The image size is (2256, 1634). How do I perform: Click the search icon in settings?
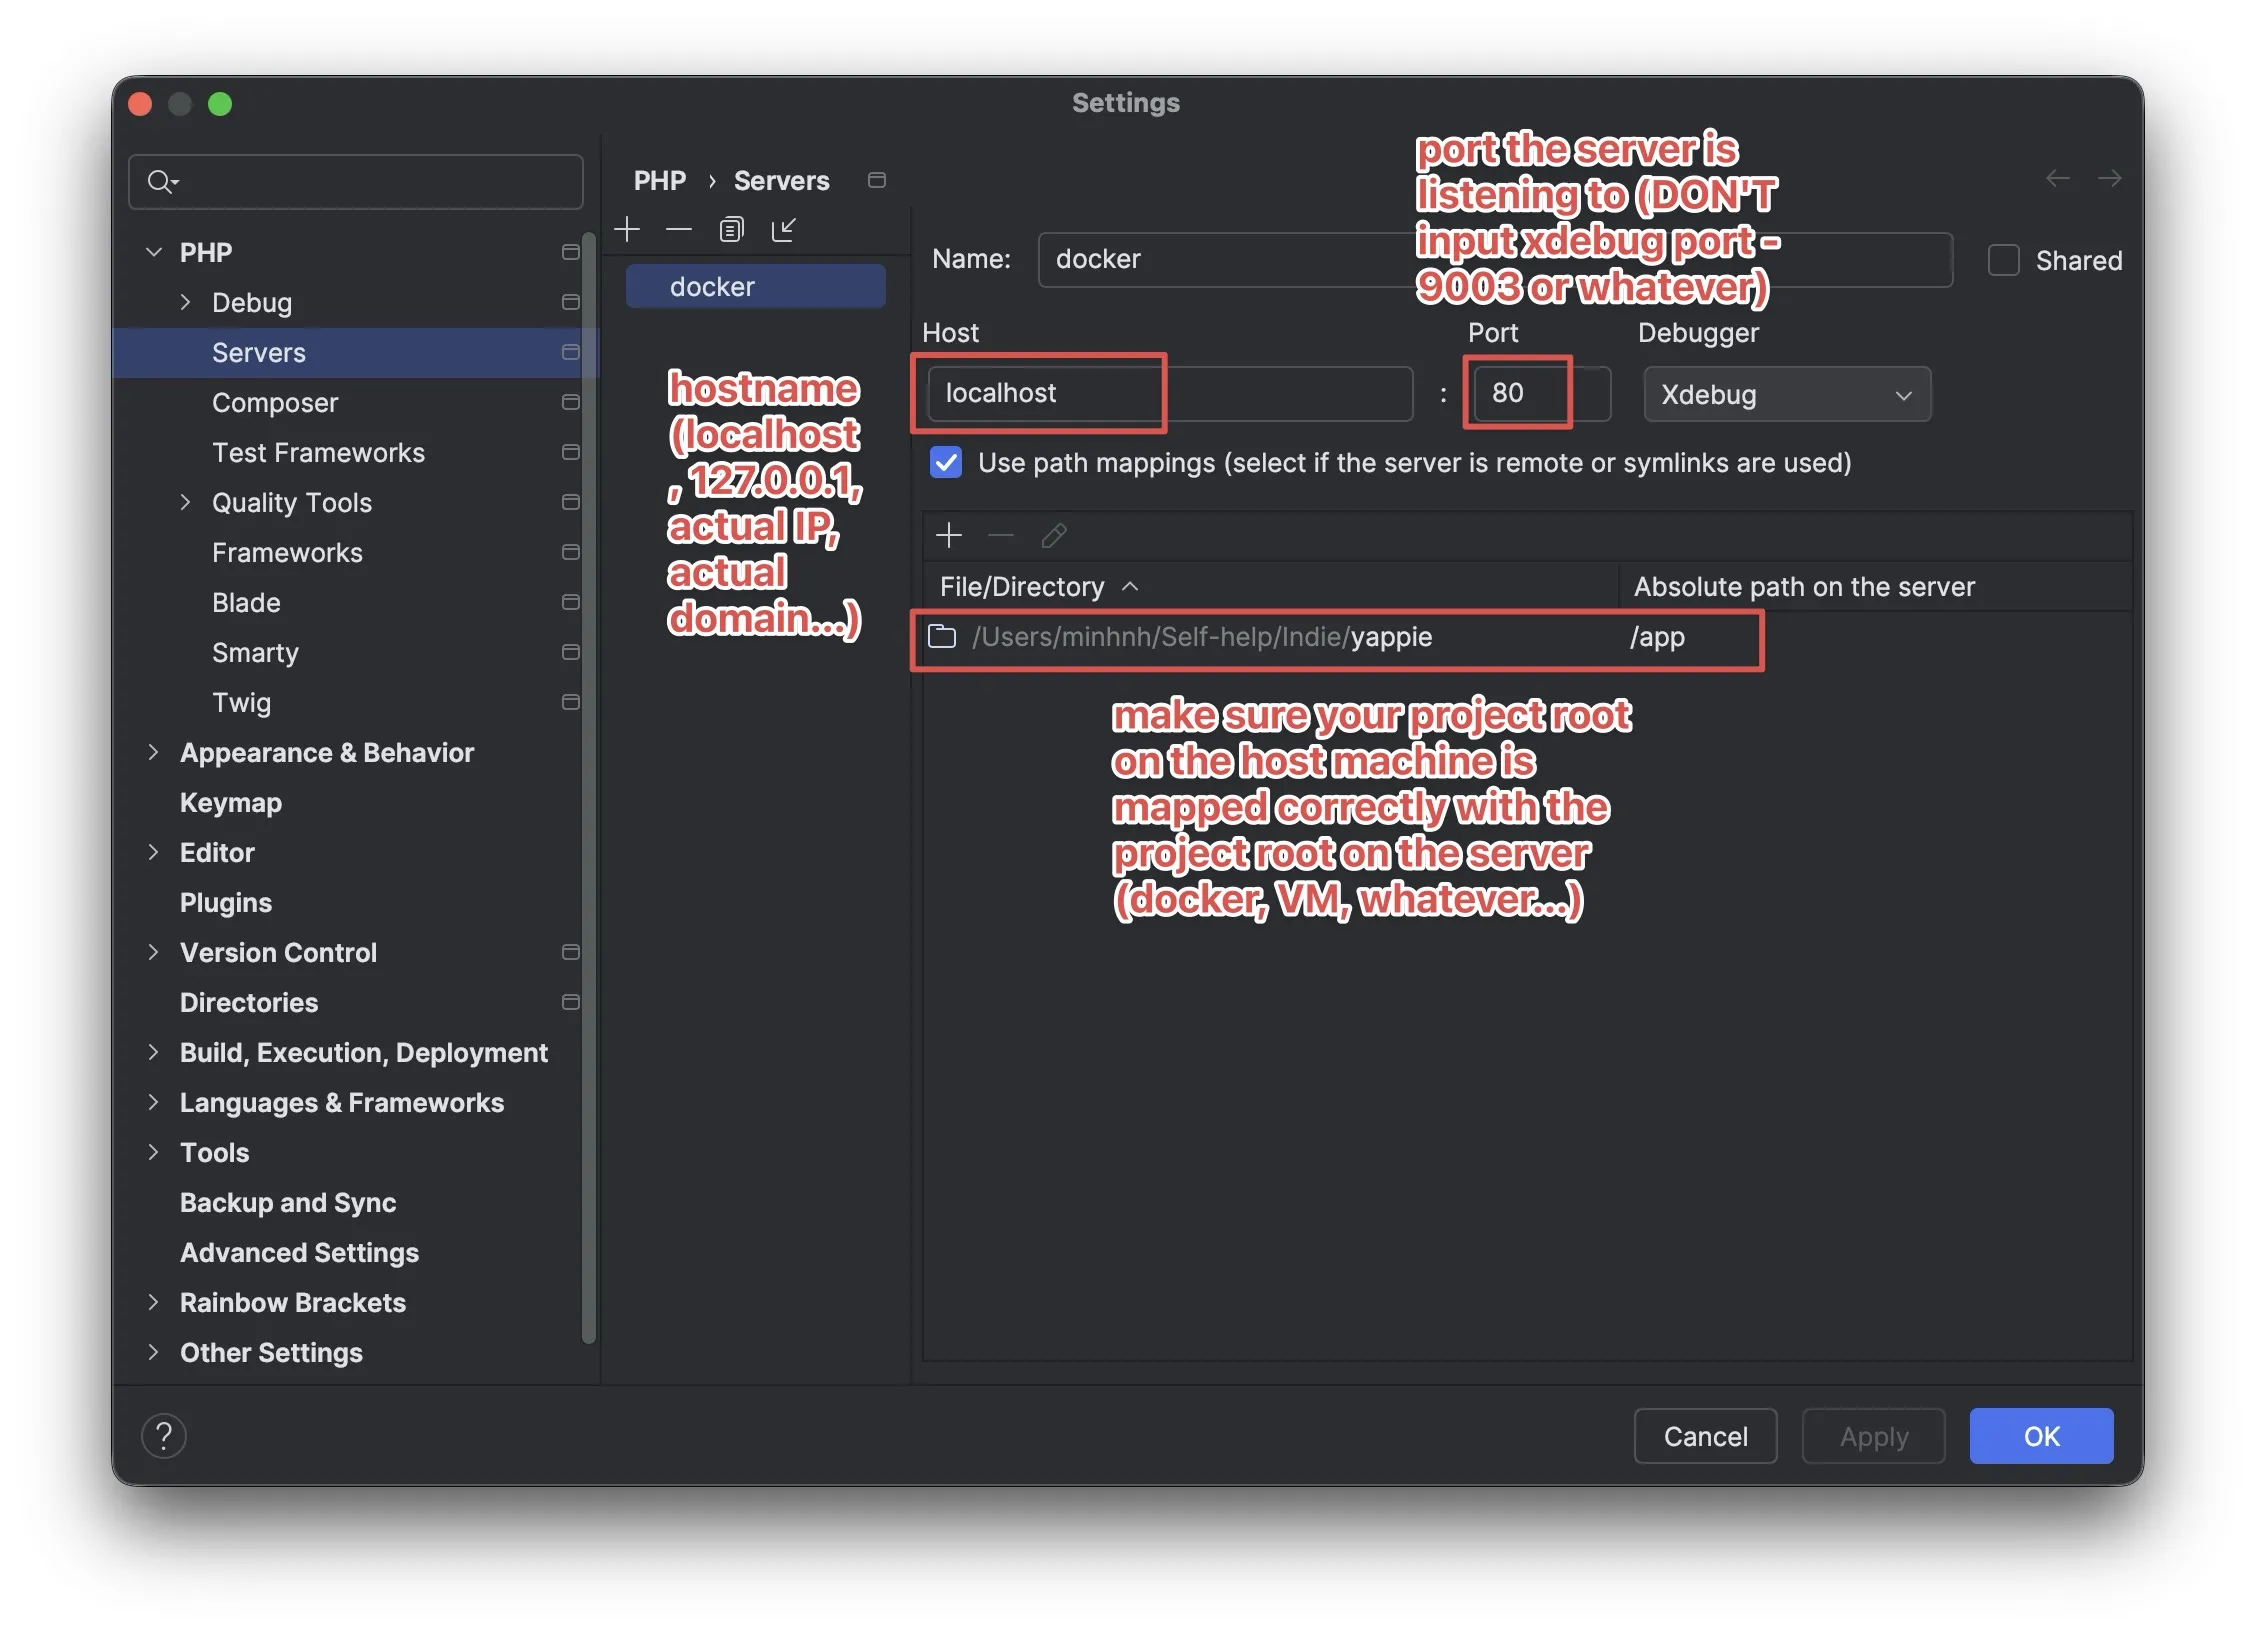click(160, 182)
